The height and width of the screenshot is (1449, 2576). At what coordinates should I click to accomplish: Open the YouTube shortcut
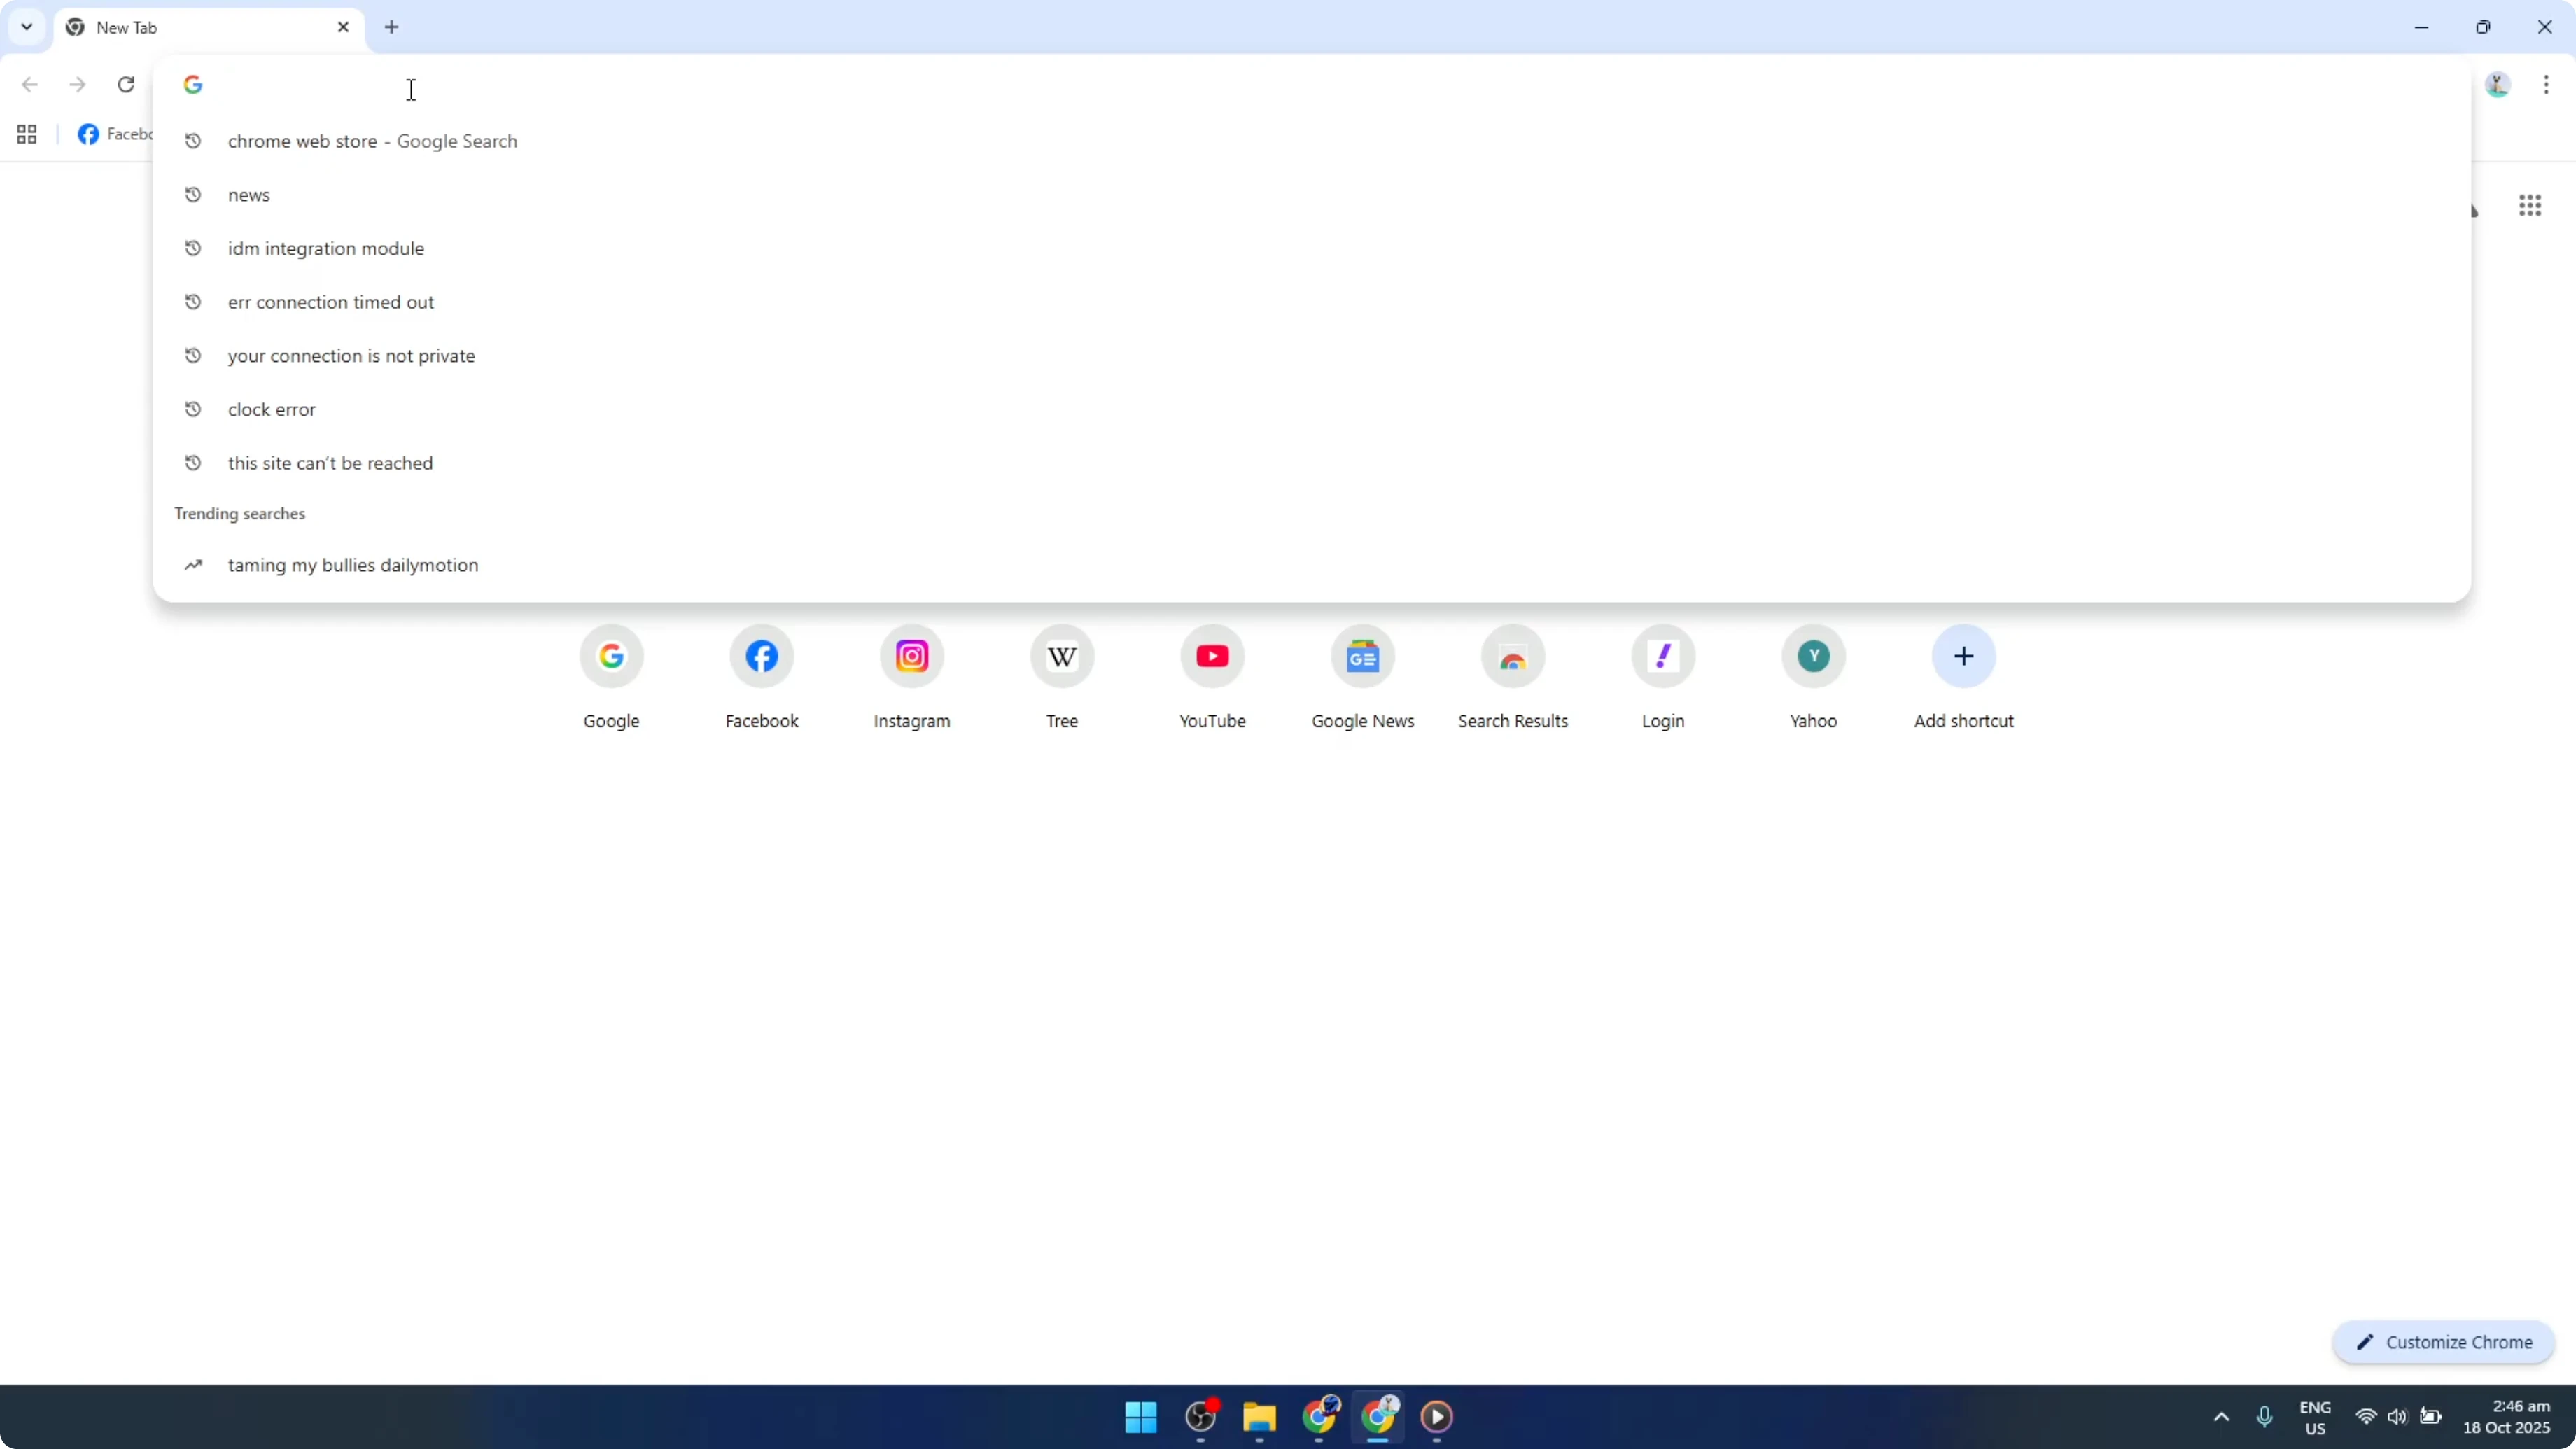pos(1211,656)
